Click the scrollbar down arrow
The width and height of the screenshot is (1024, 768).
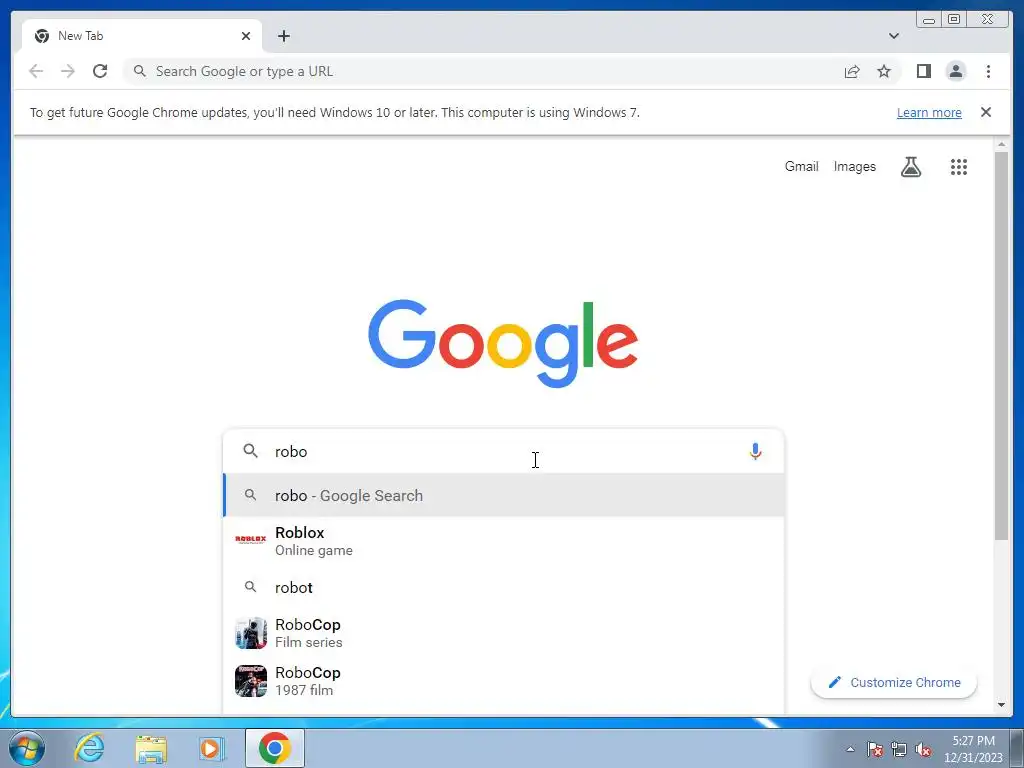1001,705
